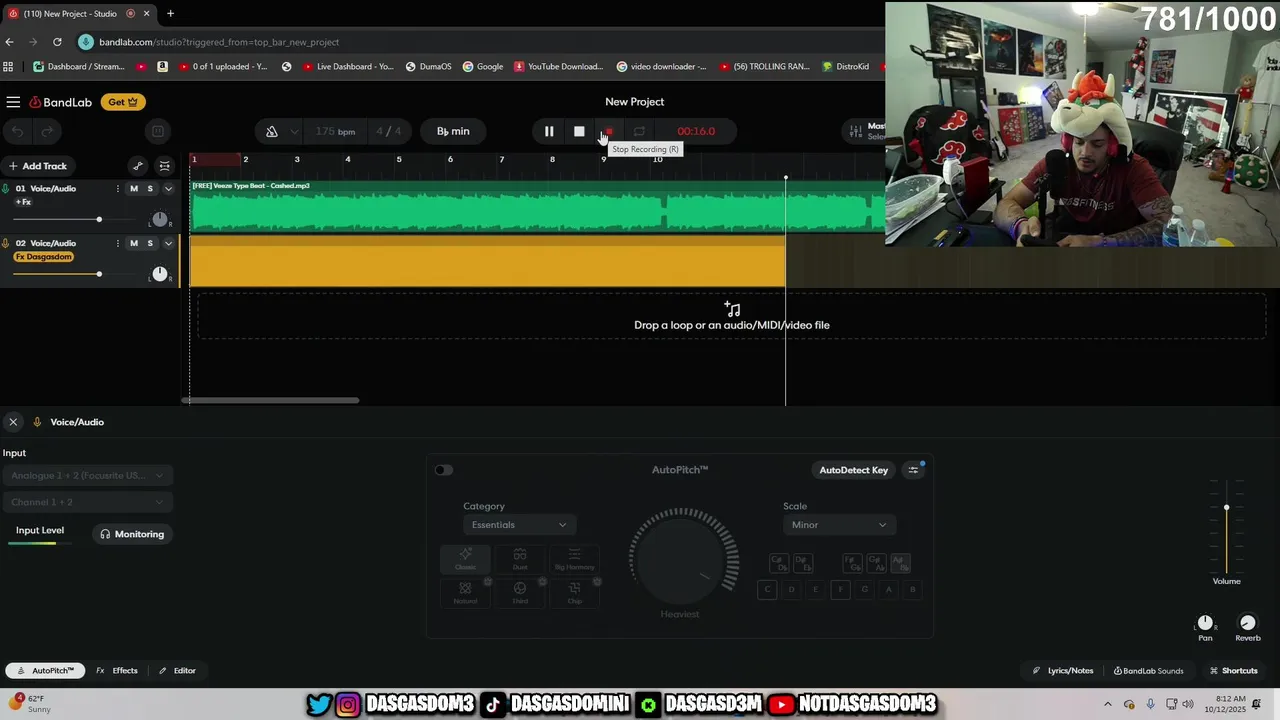This screenshot has width=1280, height=720.
Task: Close the Voice/Audio bottom panel
Action: tap(13, 422)
